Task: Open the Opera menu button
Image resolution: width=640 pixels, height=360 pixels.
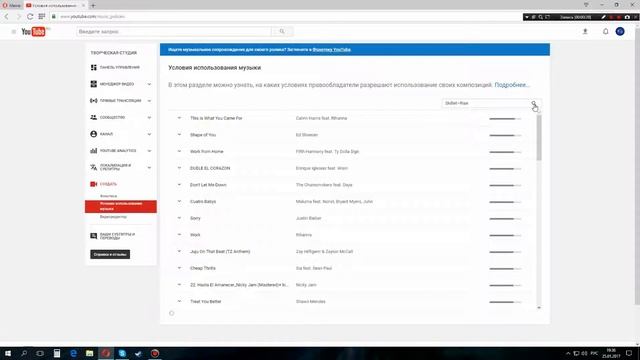Action: [x=11, y=5]
